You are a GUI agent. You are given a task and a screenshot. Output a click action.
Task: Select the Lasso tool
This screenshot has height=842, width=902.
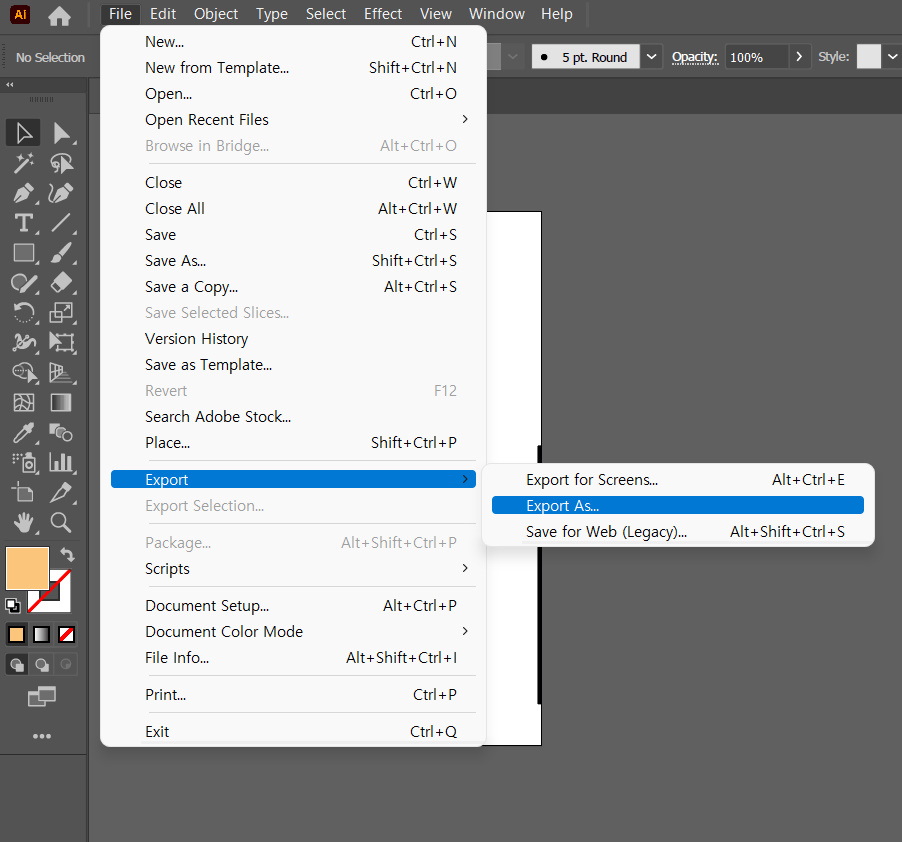click(x=61, y=163)
